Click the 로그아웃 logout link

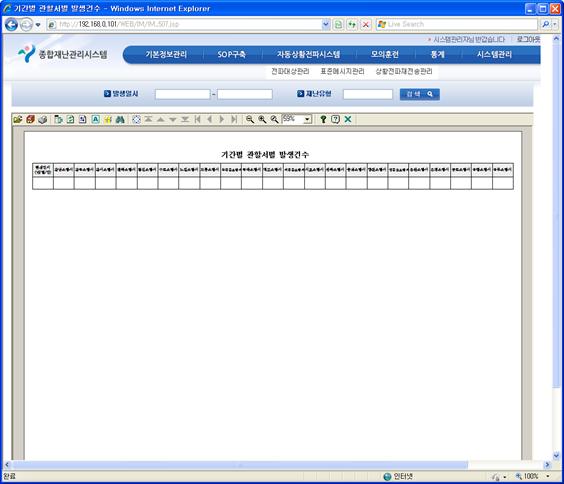point(528,40)
